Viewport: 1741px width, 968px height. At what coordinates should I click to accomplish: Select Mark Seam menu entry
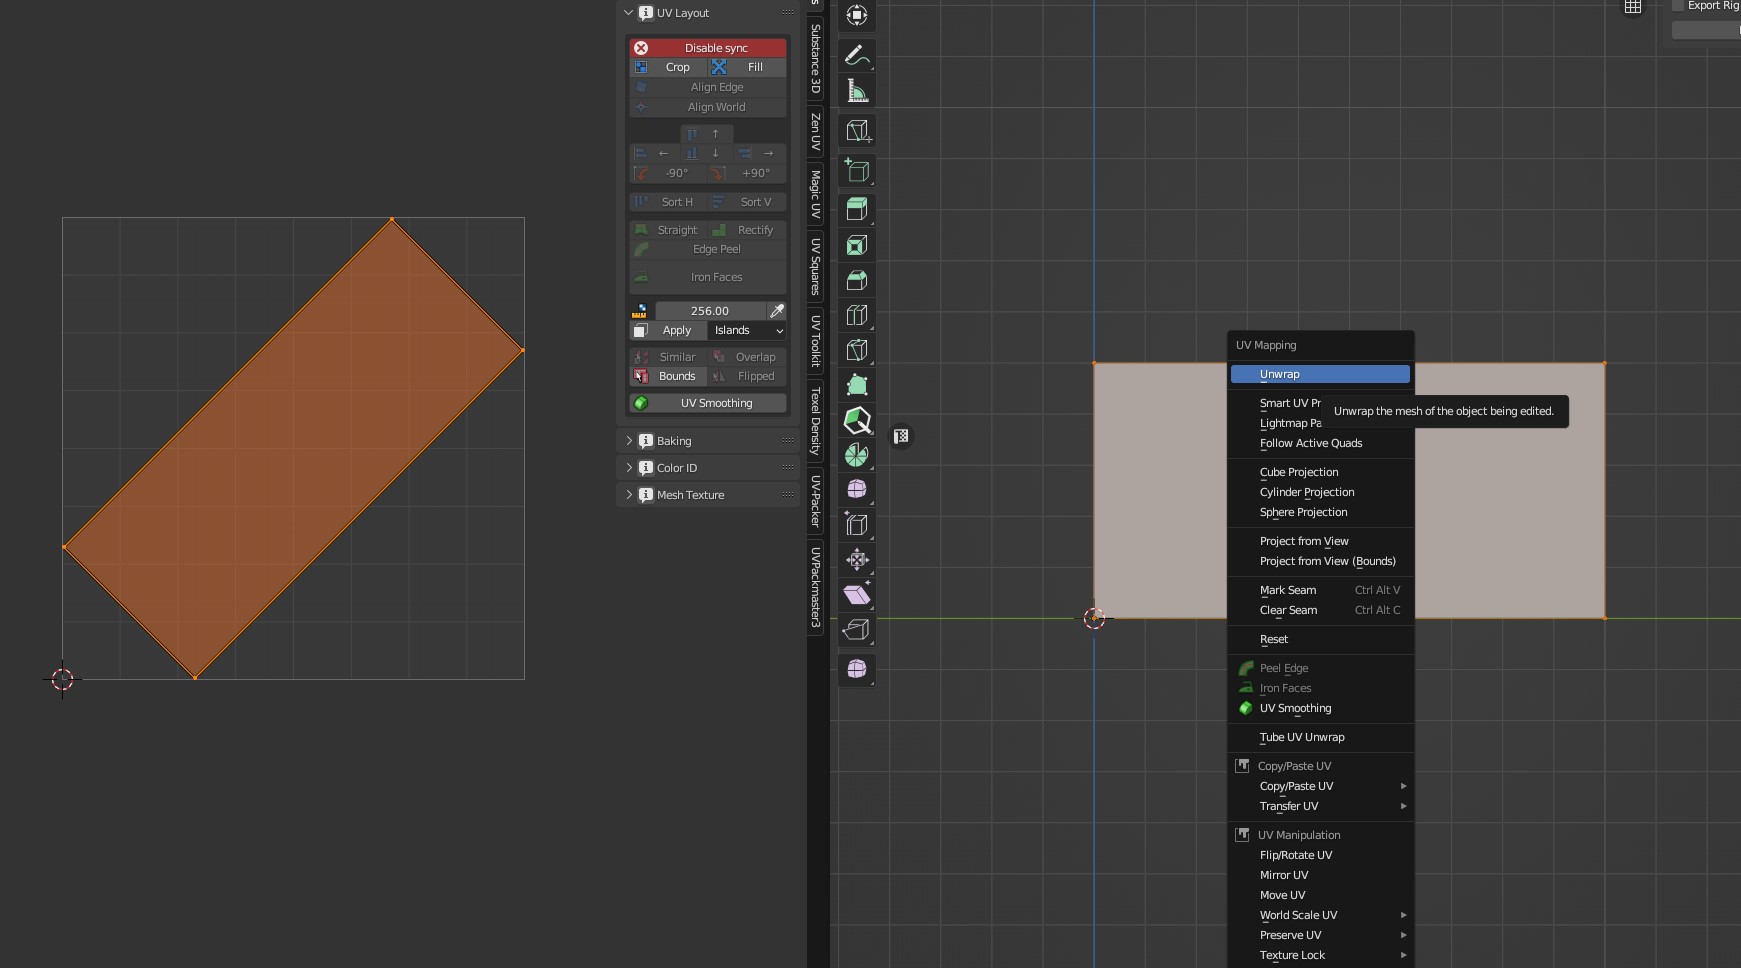tap(1320, 590)
